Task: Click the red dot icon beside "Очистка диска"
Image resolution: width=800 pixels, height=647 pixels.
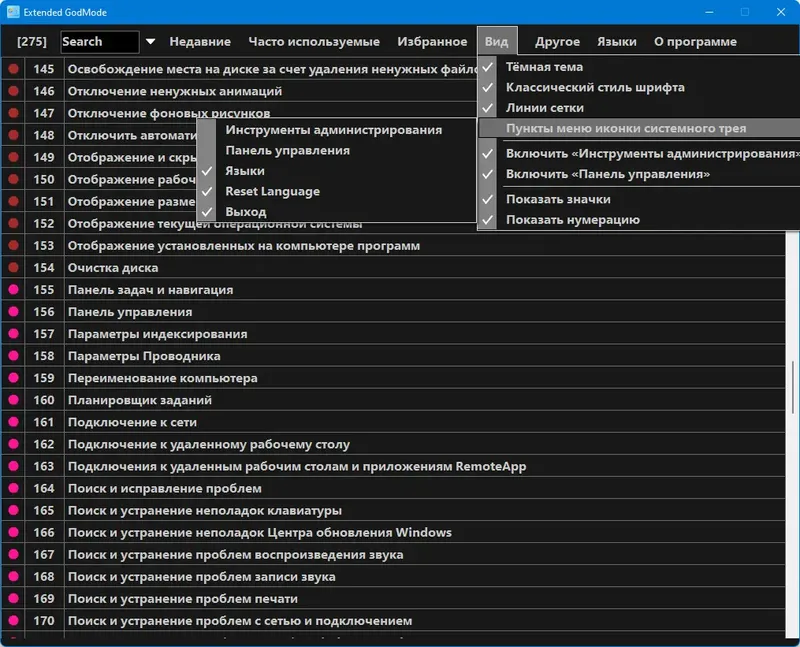Action: (11, 267)
